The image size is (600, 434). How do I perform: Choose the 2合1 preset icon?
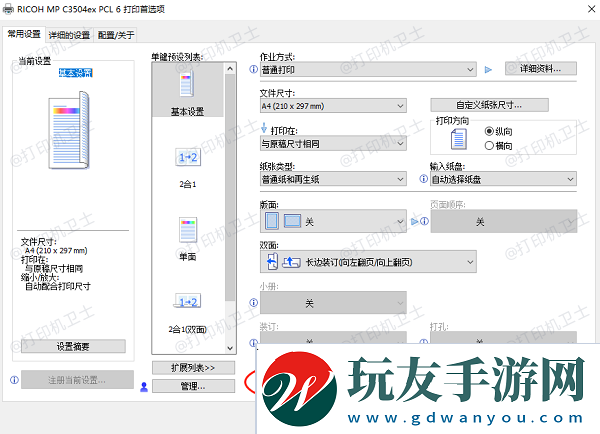pyautogui.click(x=188, y=157)
